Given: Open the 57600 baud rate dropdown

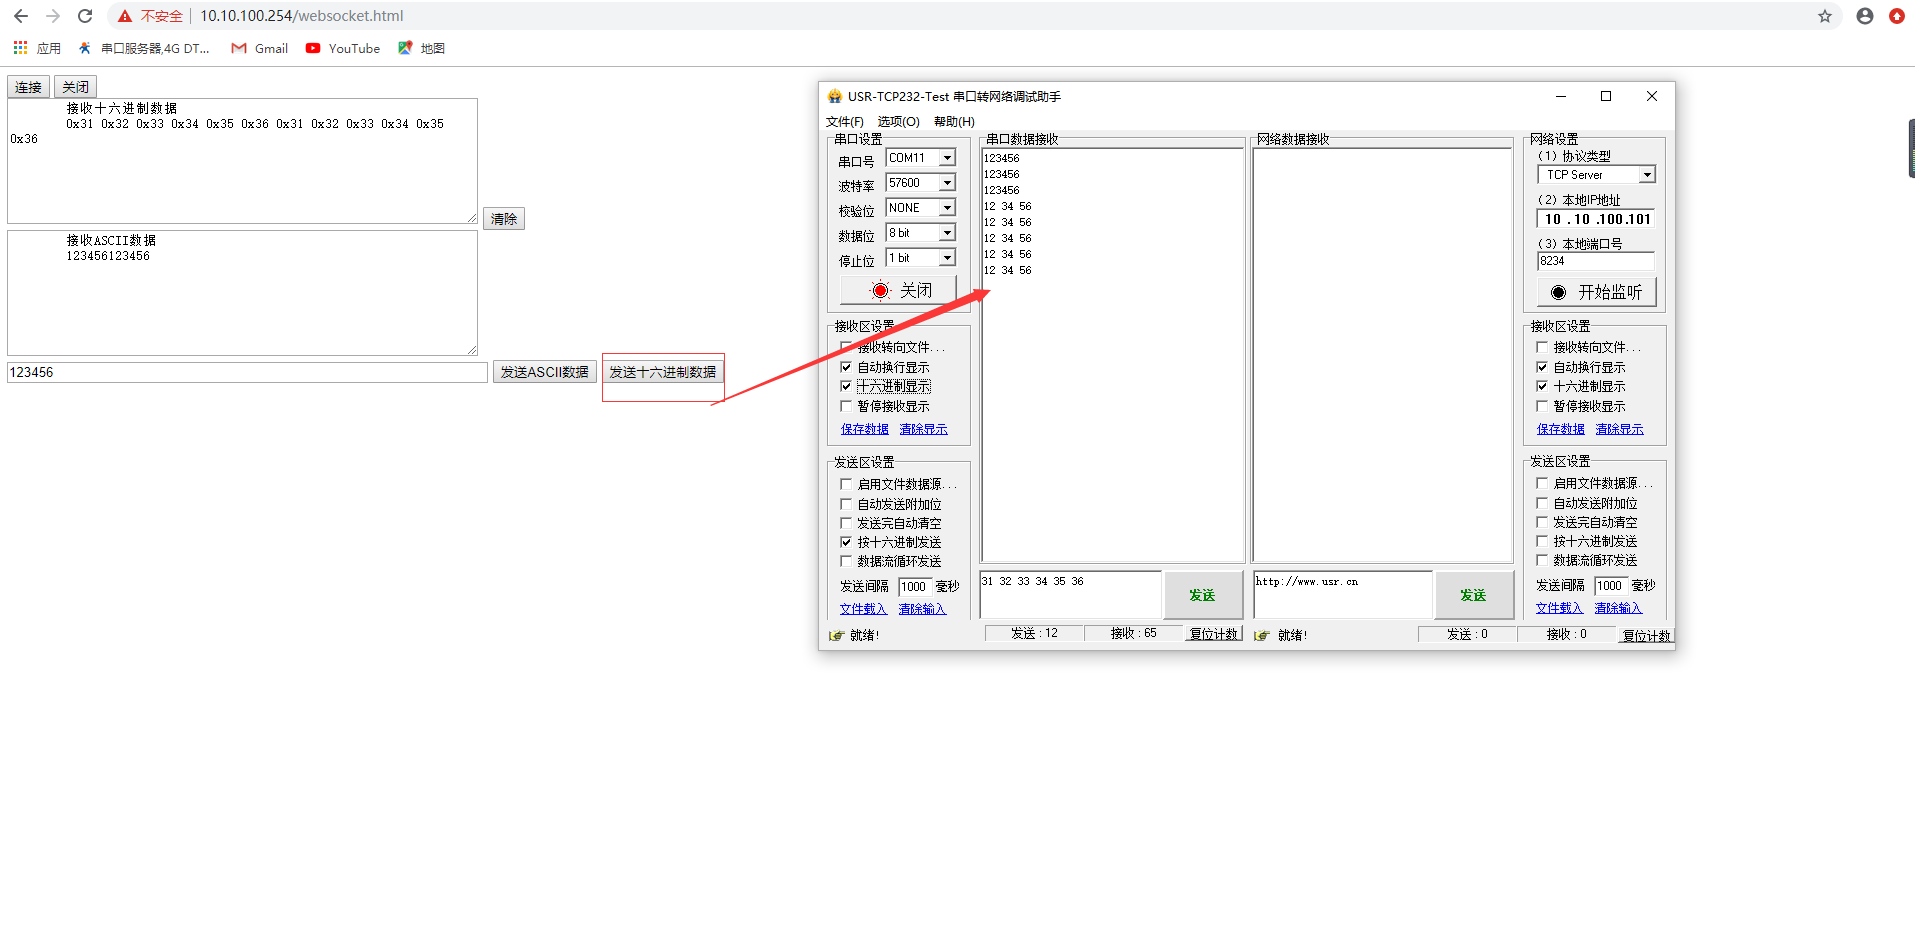Looking at the screenshot, I should click(946, 183).
